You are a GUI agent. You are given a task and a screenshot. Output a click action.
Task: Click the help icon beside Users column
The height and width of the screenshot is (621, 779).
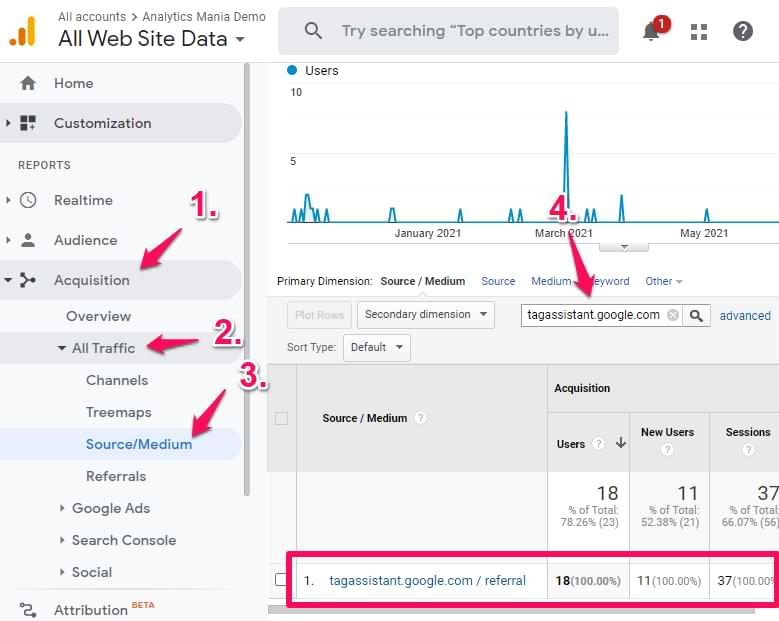point(598,444)
